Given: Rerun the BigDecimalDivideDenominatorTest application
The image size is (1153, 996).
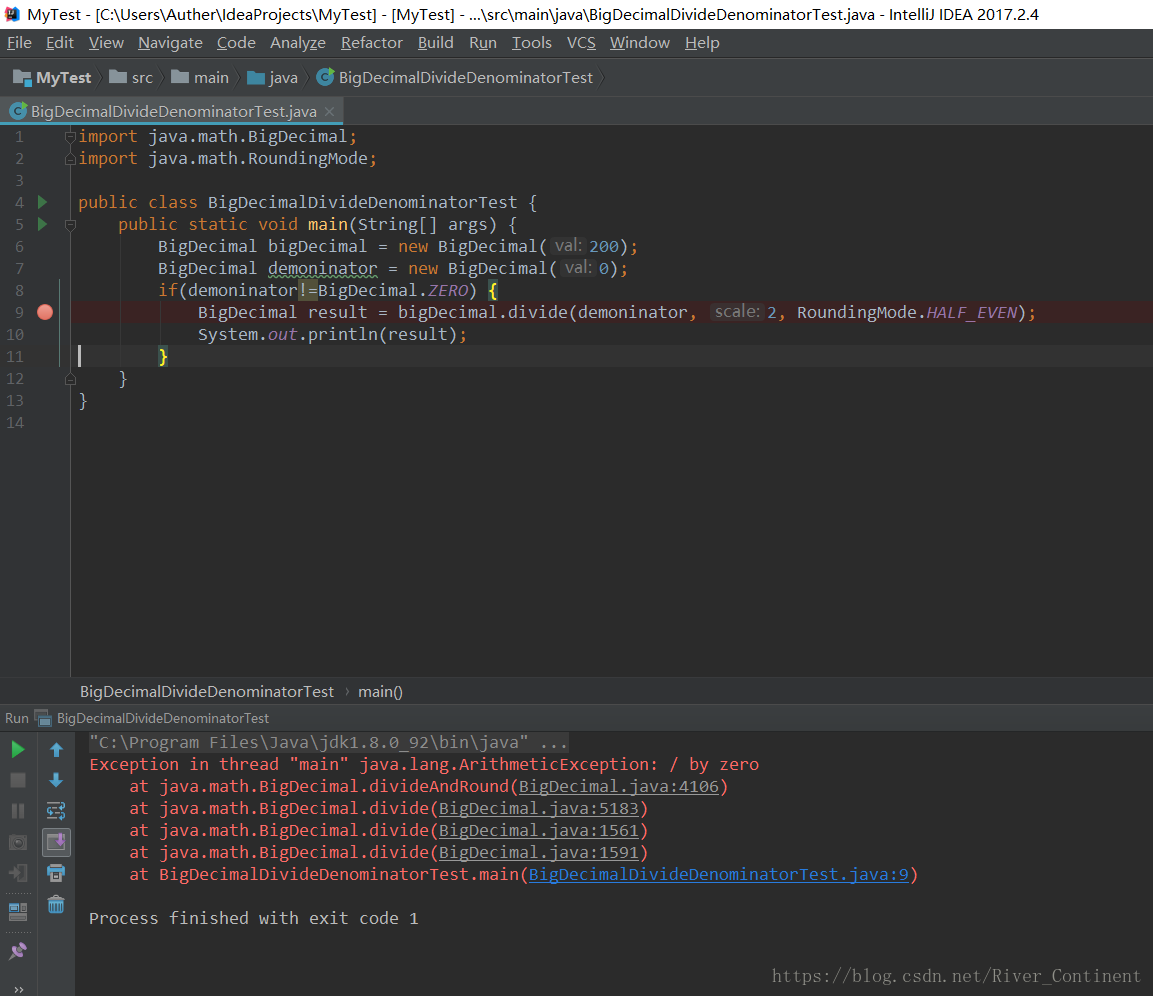Looking at the screenshot, I should pos(17,750).
